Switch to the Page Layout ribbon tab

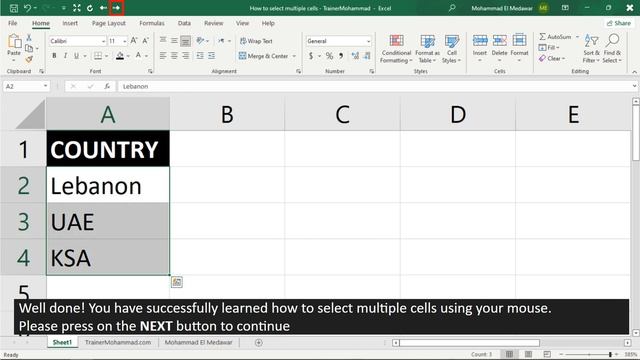109,23
